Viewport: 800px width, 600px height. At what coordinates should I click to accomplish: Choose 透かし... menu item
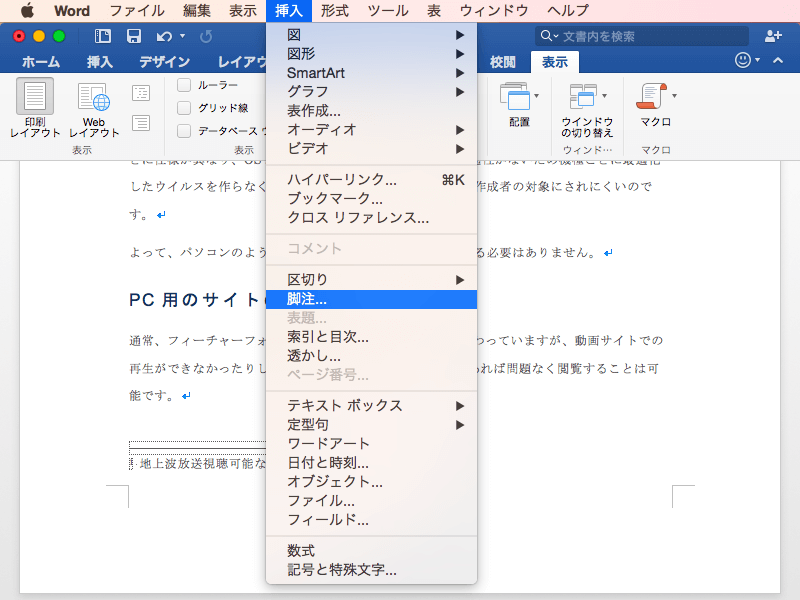click(x=371, y=356)
